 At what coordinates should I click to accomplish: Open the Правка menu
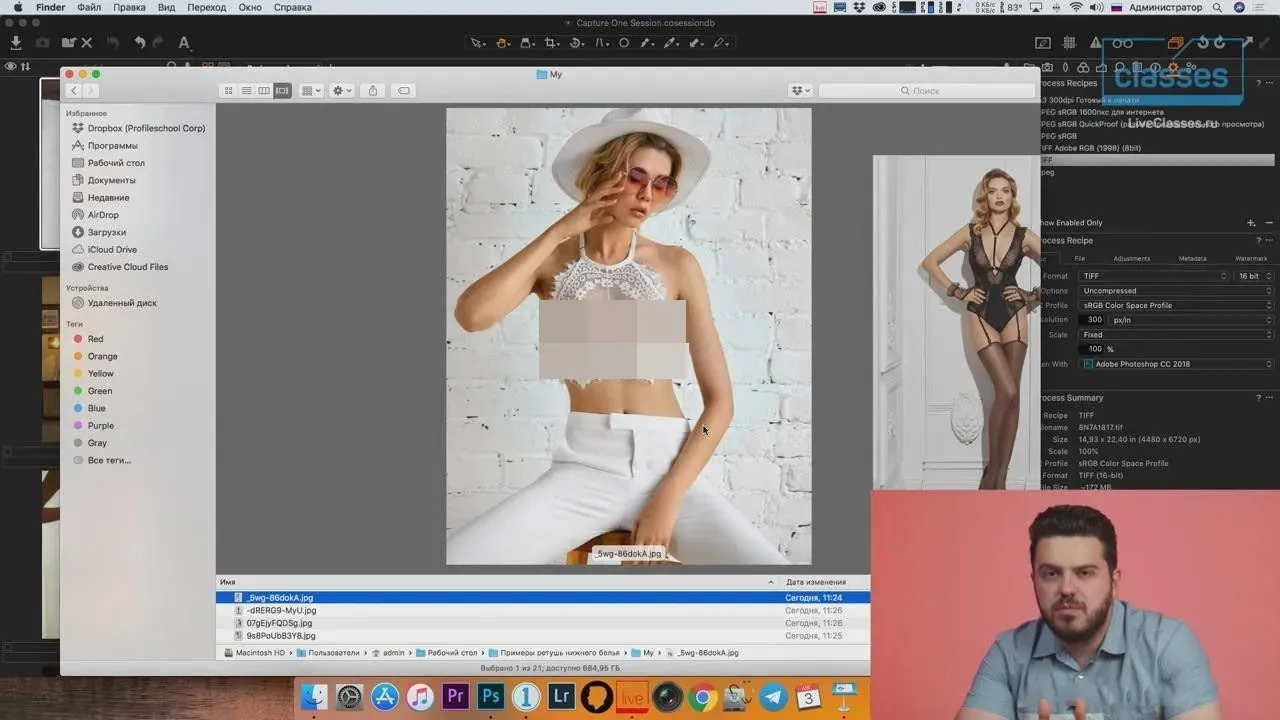pos(129,7)
